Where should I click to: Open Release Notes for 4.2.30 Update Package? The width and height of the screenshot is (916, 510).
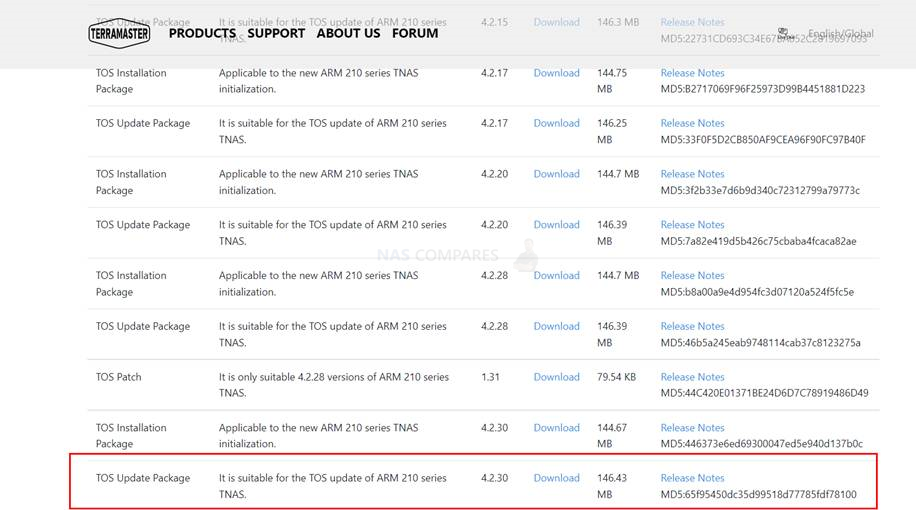click(x=692, y=478)
